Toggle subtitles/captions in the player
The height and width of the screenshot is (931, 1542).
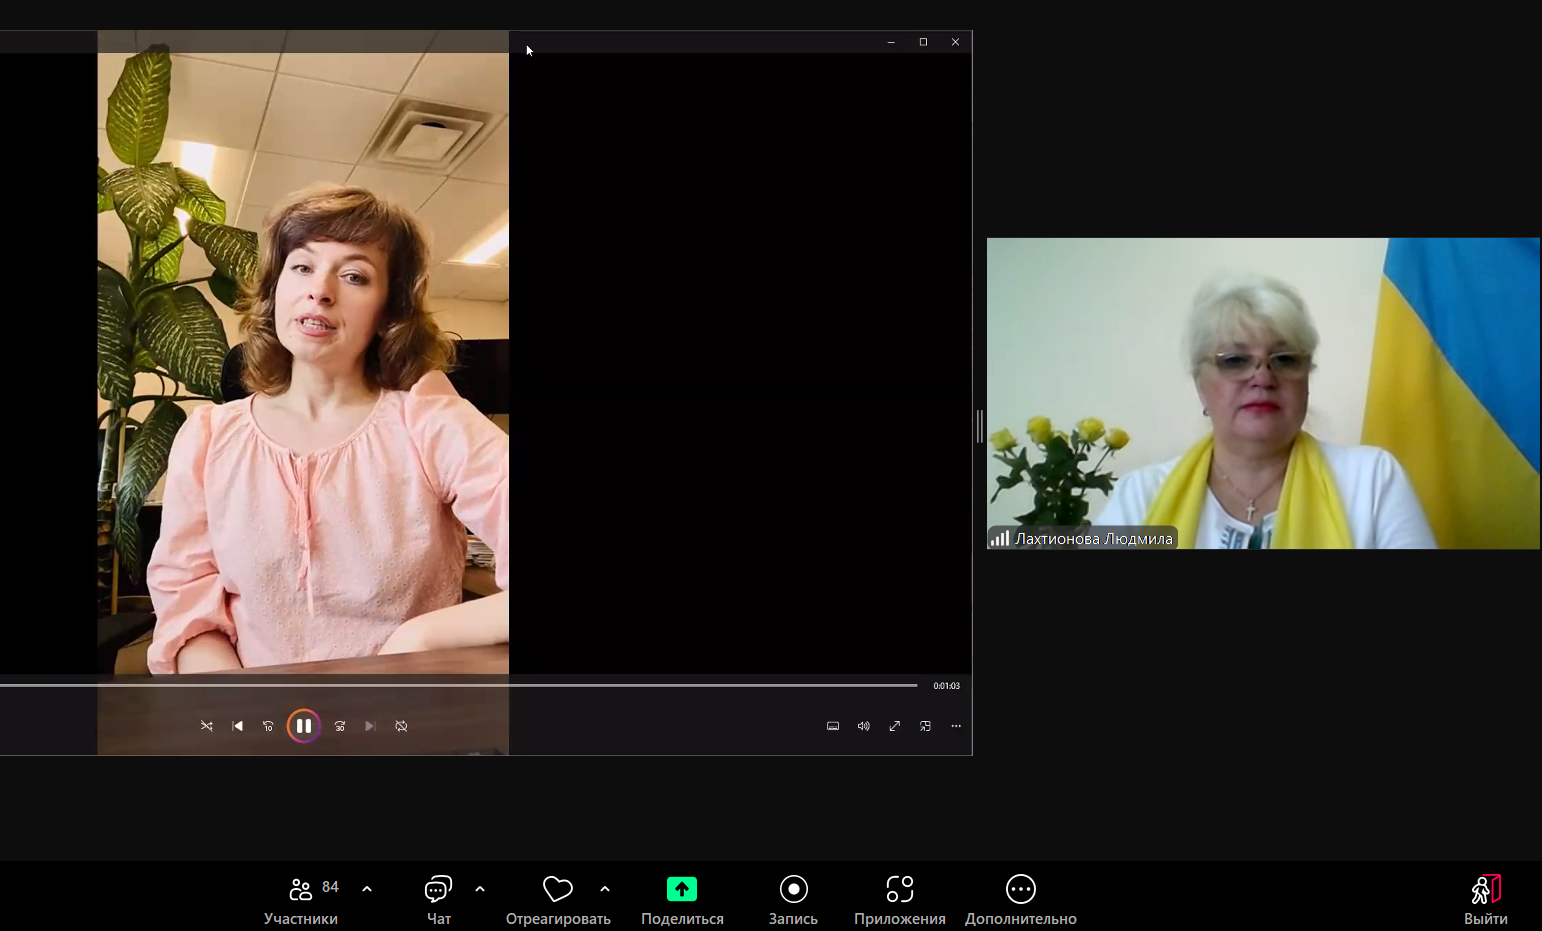pos(833,726)
